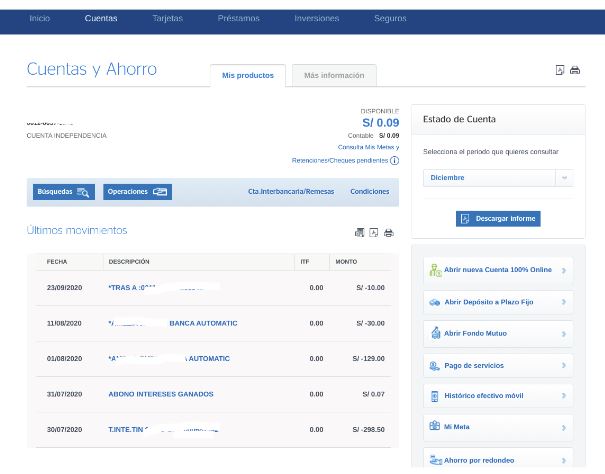
Task: Select the amount S/ -129.00
Action: [368, 359]
